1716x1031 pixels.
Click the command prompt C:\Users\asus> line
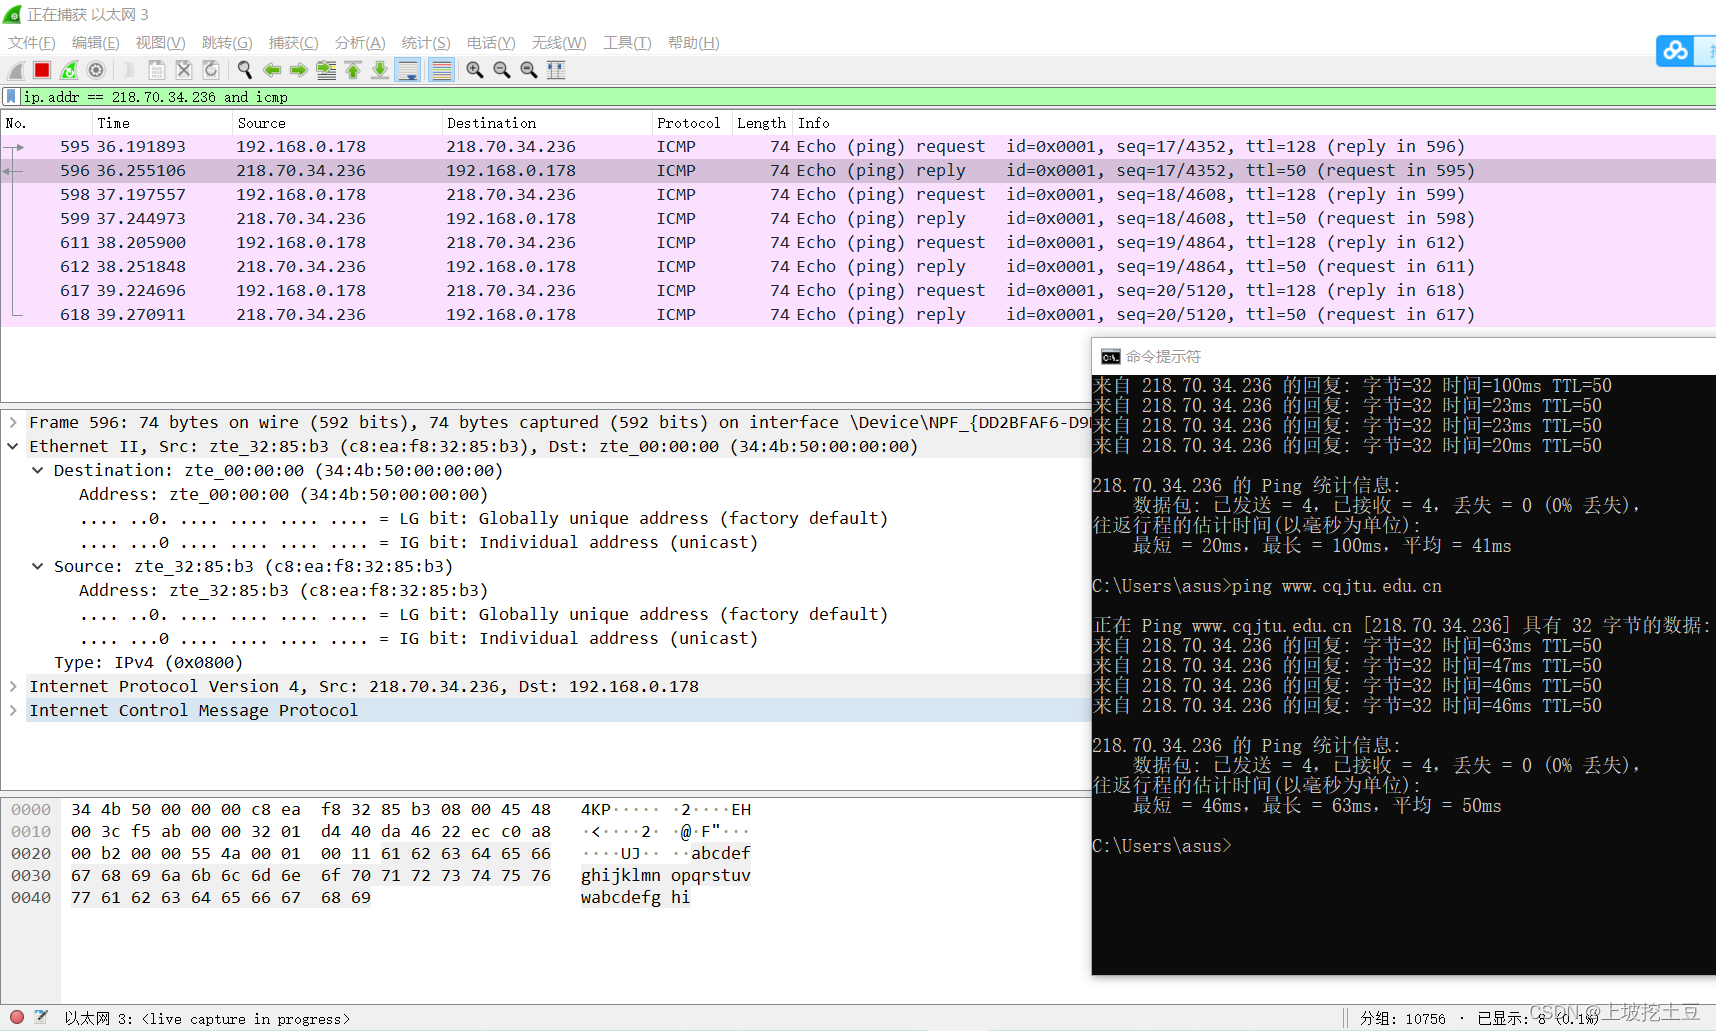coord(1161,846)
